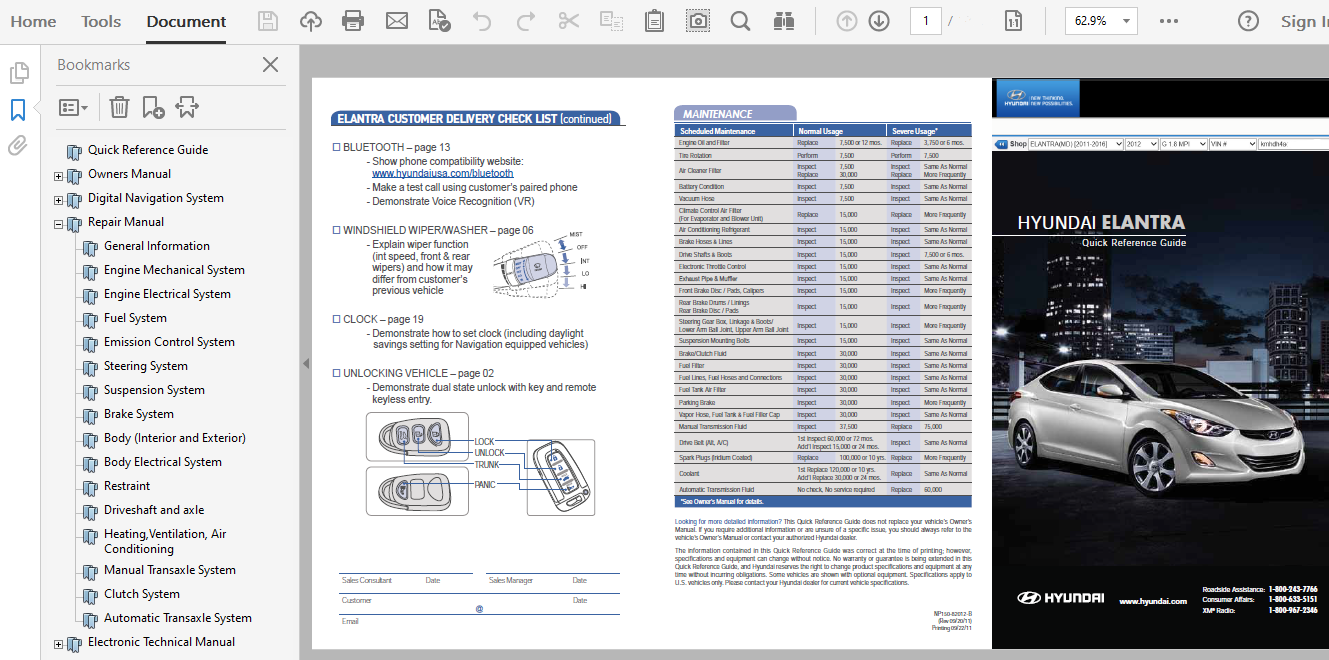Open the Attachments paperclip panel
Screen dimensions: 1329x660
[18, 146]
